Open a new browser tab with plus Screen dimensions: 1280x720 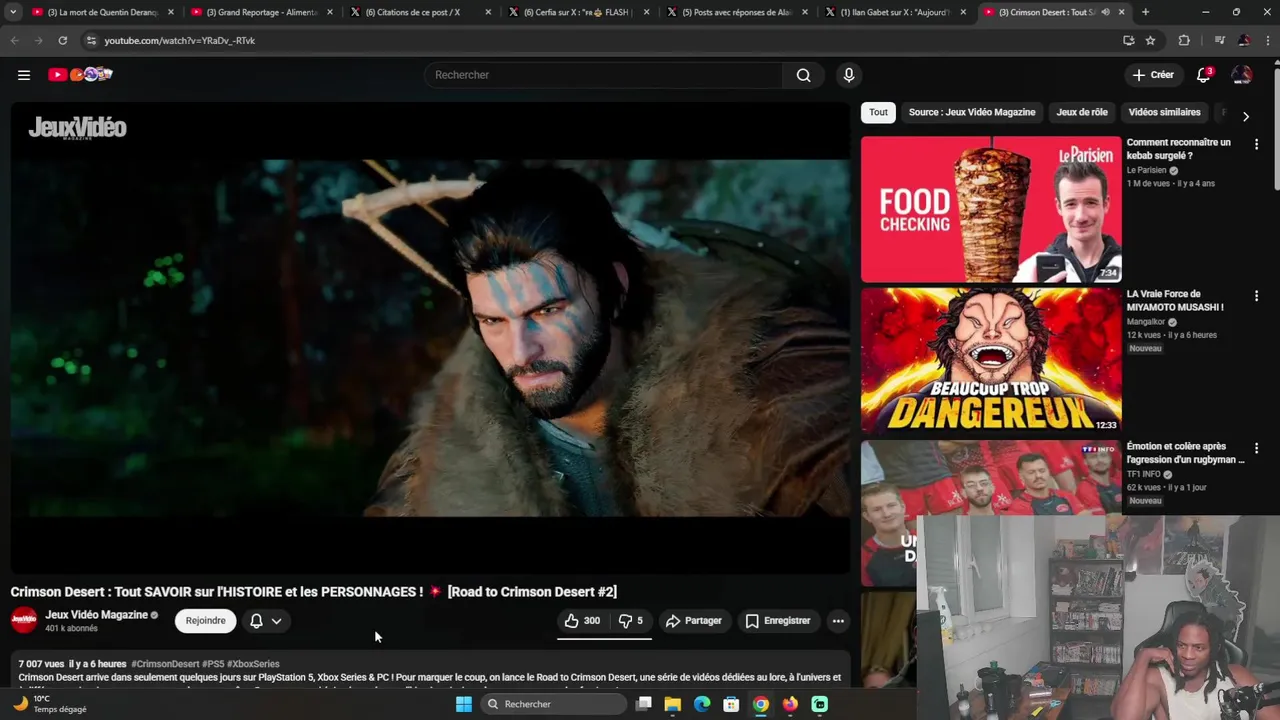pos(1145,12)
